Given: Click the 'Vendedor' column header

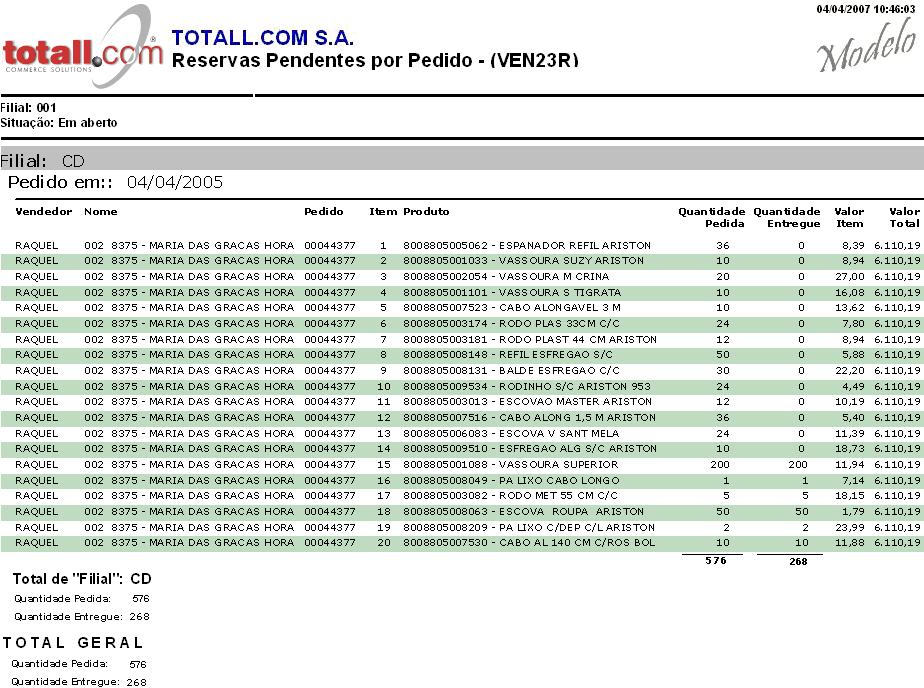Looking at the screenshot, I should click(x=44, y=211).
